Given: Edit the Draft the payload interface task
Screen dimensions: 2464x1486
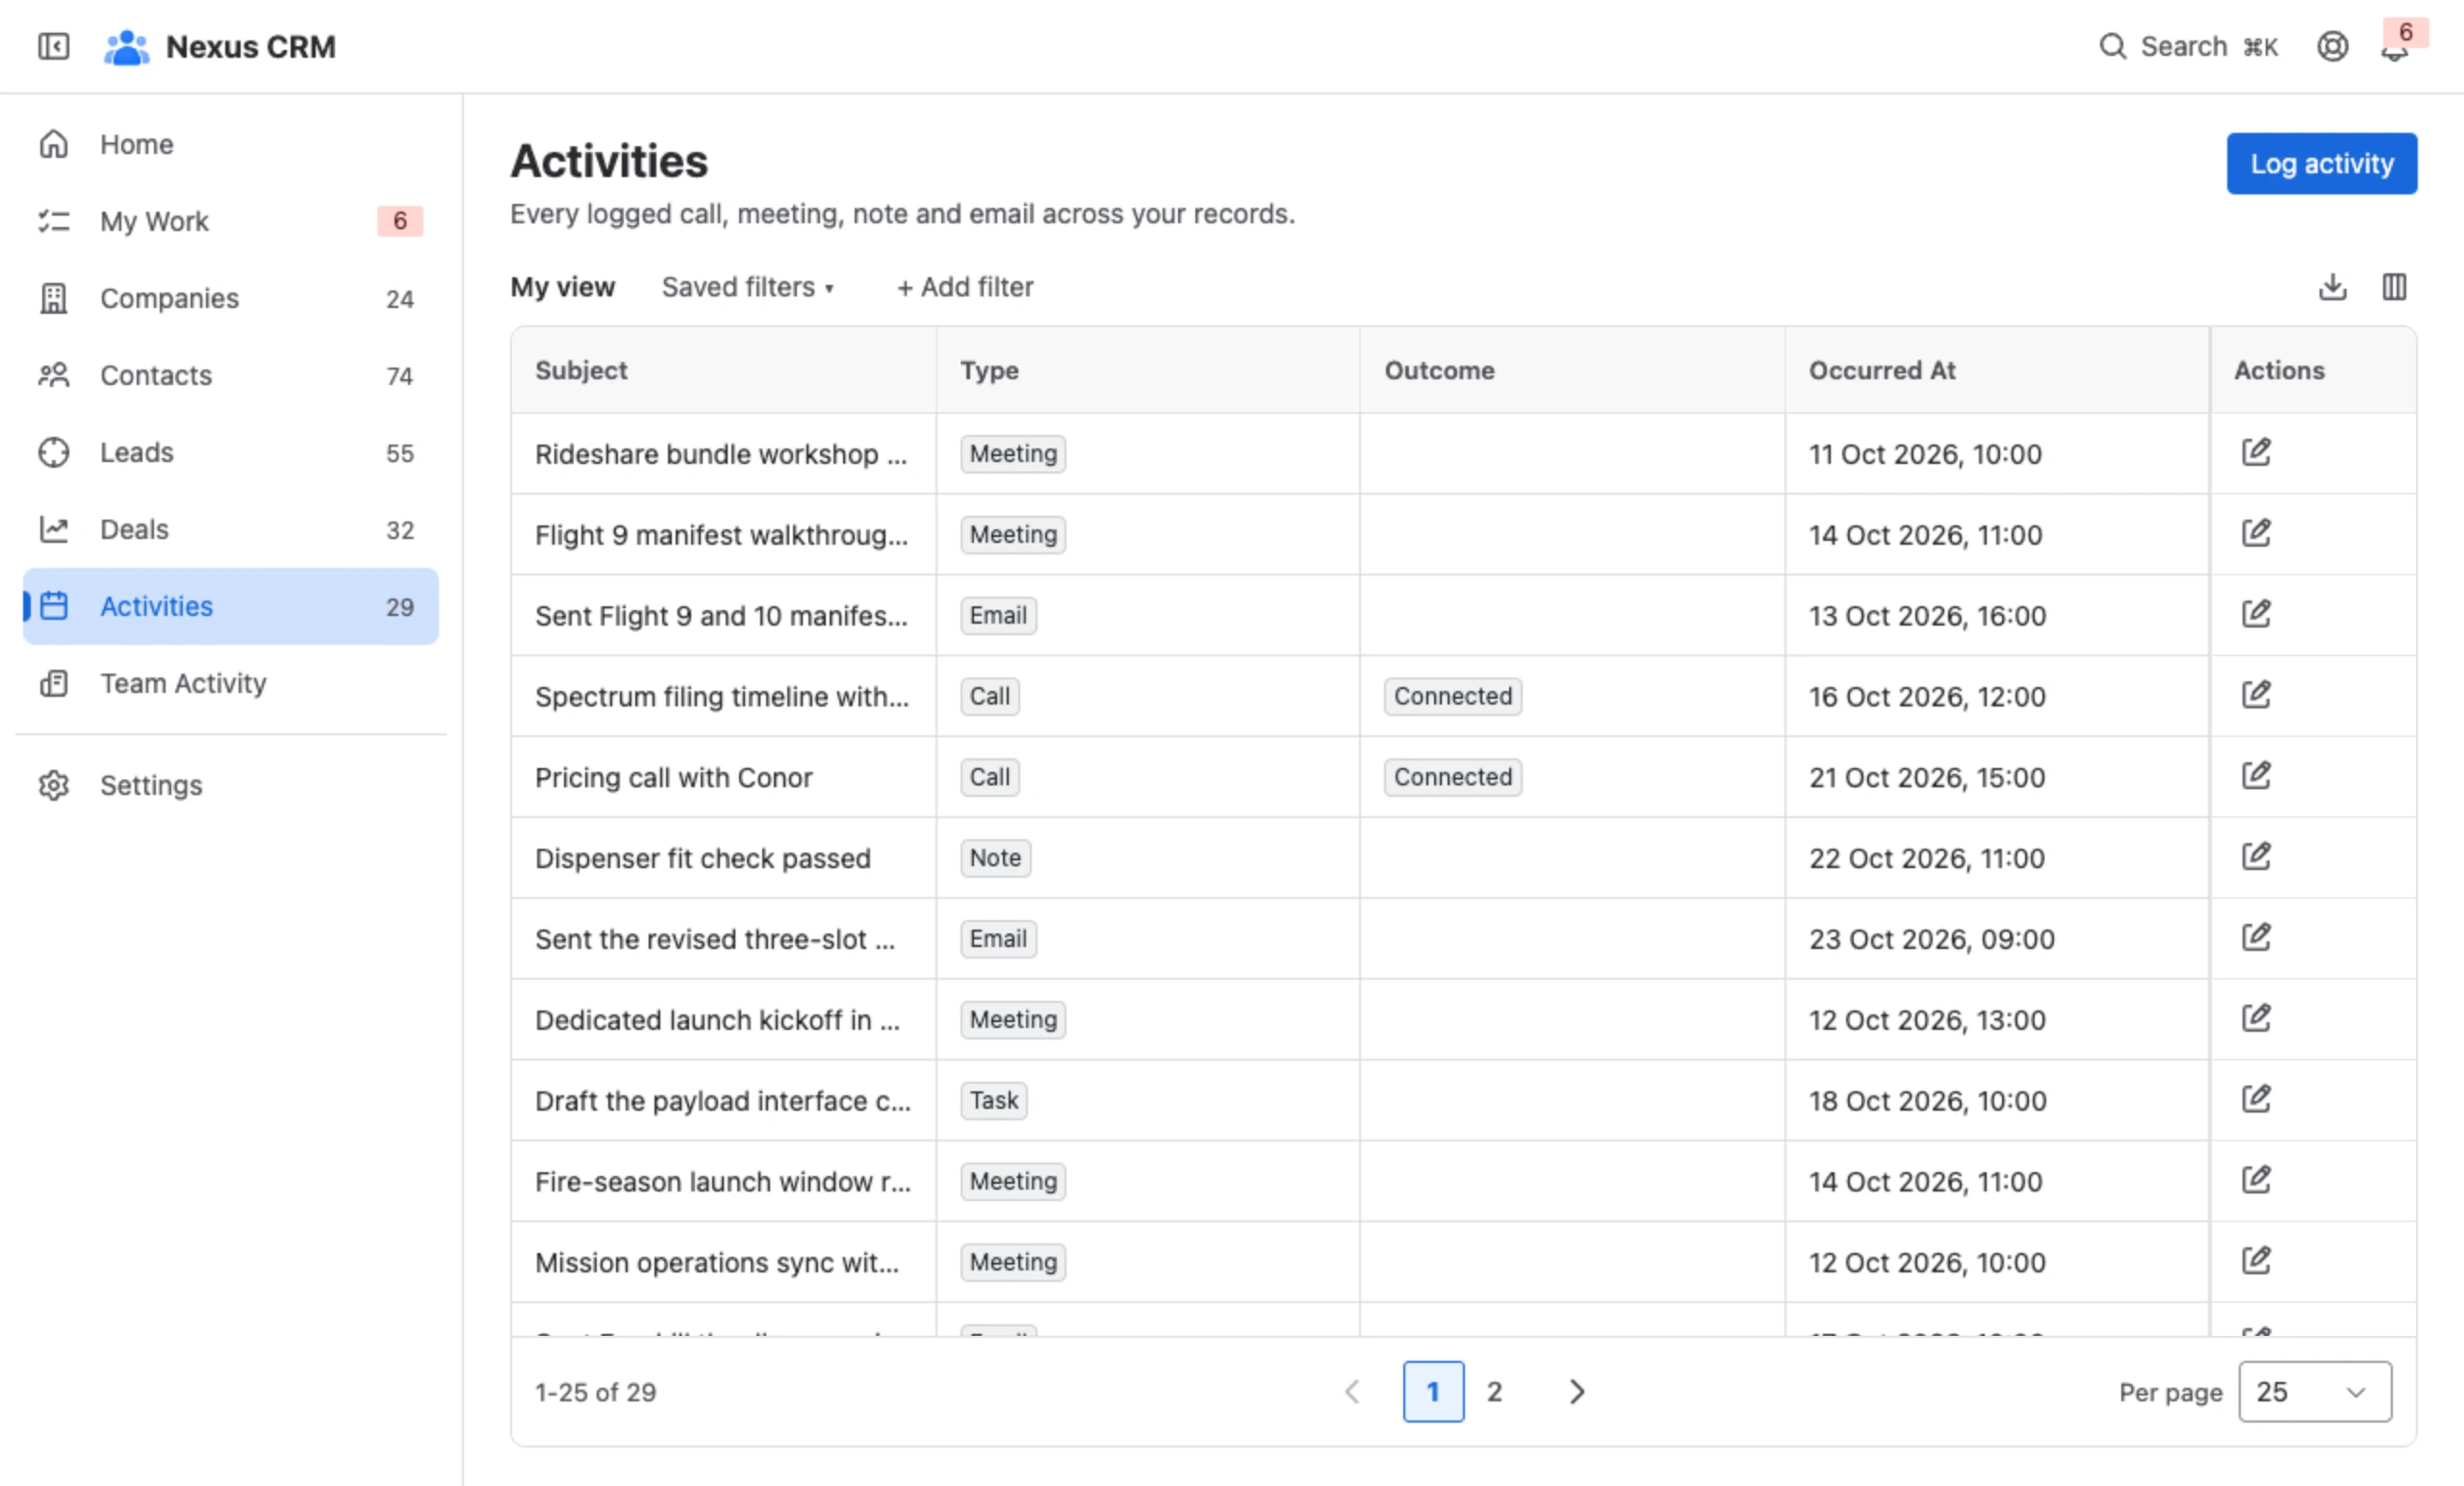Looking at the screenshot, I should click(x=2256, y=1099).
